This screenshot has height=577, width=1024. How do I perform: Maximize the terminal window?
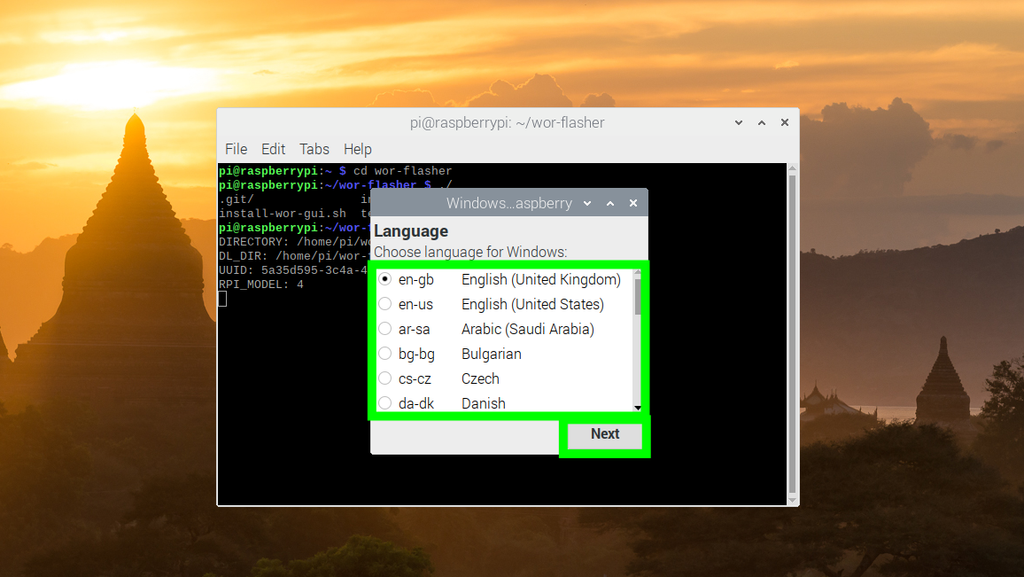[x=761, y=122]
